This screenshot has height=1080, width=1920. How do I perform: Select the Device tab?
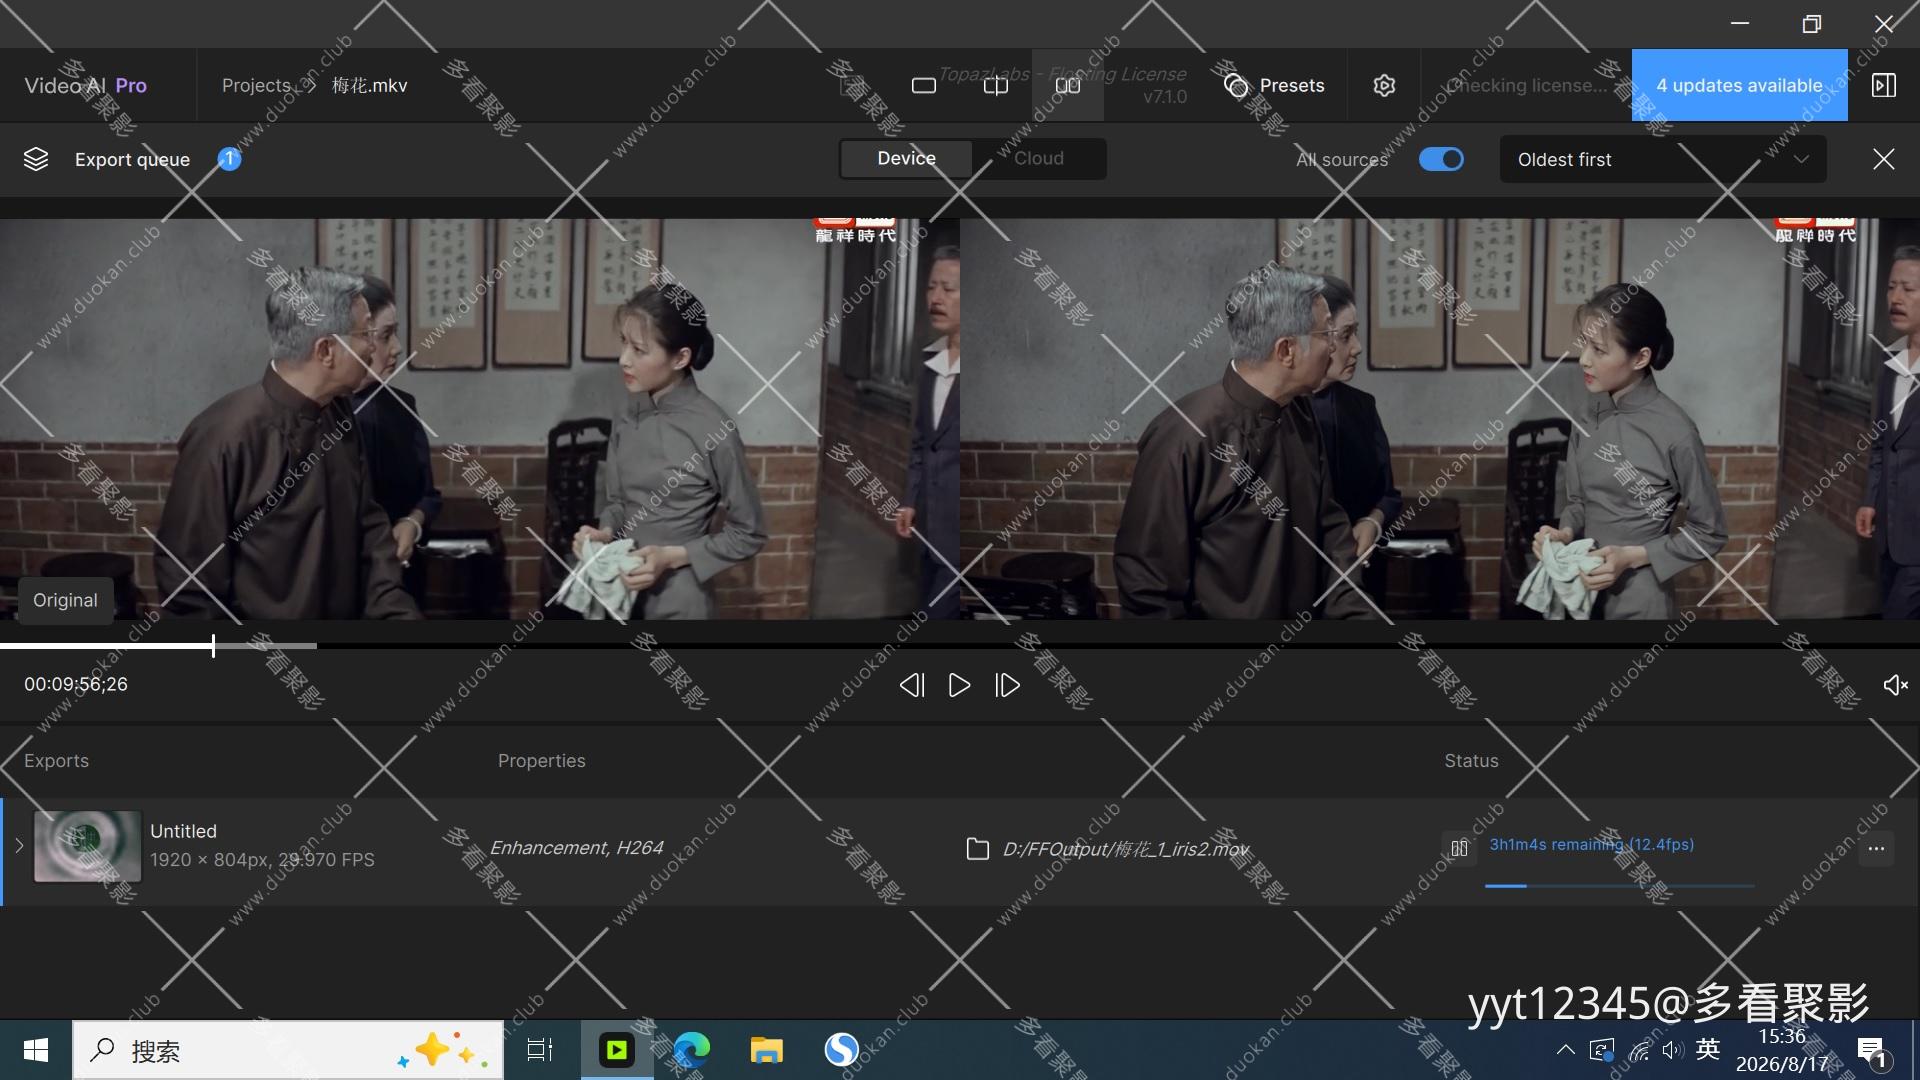[x=907, y=159]
